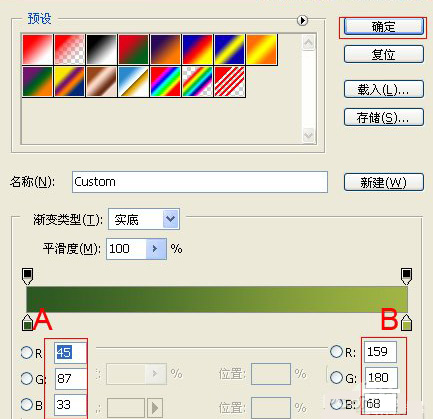The width and height of the screenshot is (433, 419).
Task: Select the light green color stop B
Action: point(406,323)
